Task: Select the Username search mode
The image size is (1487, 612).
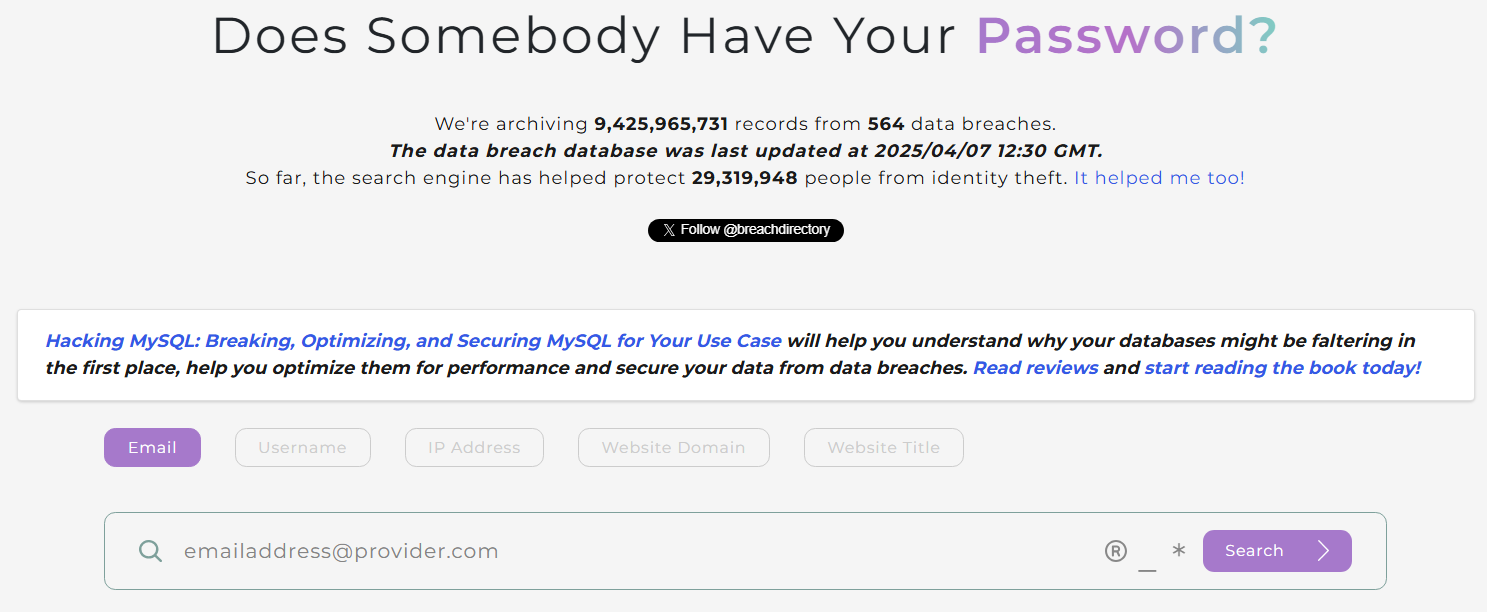Action: coord(302,447)
